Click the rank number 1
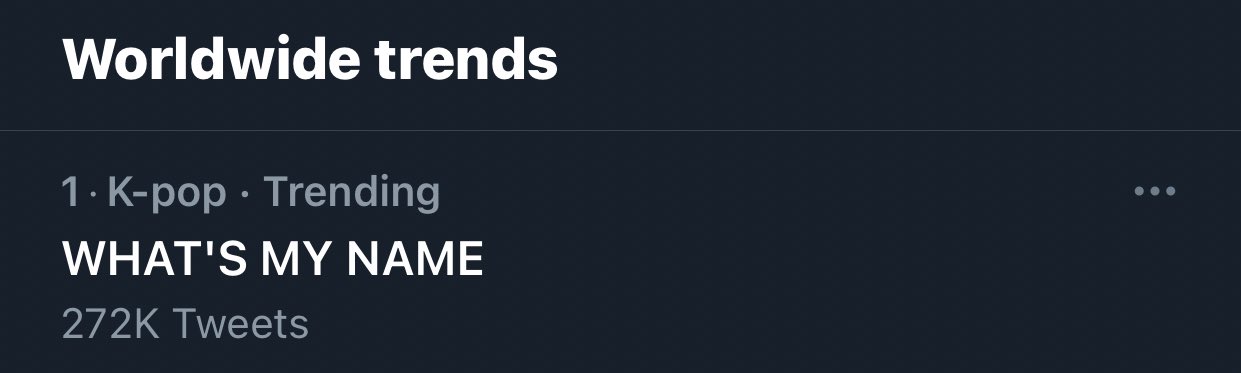Viewport: 1241px width, 373px height. coord(69,192)
